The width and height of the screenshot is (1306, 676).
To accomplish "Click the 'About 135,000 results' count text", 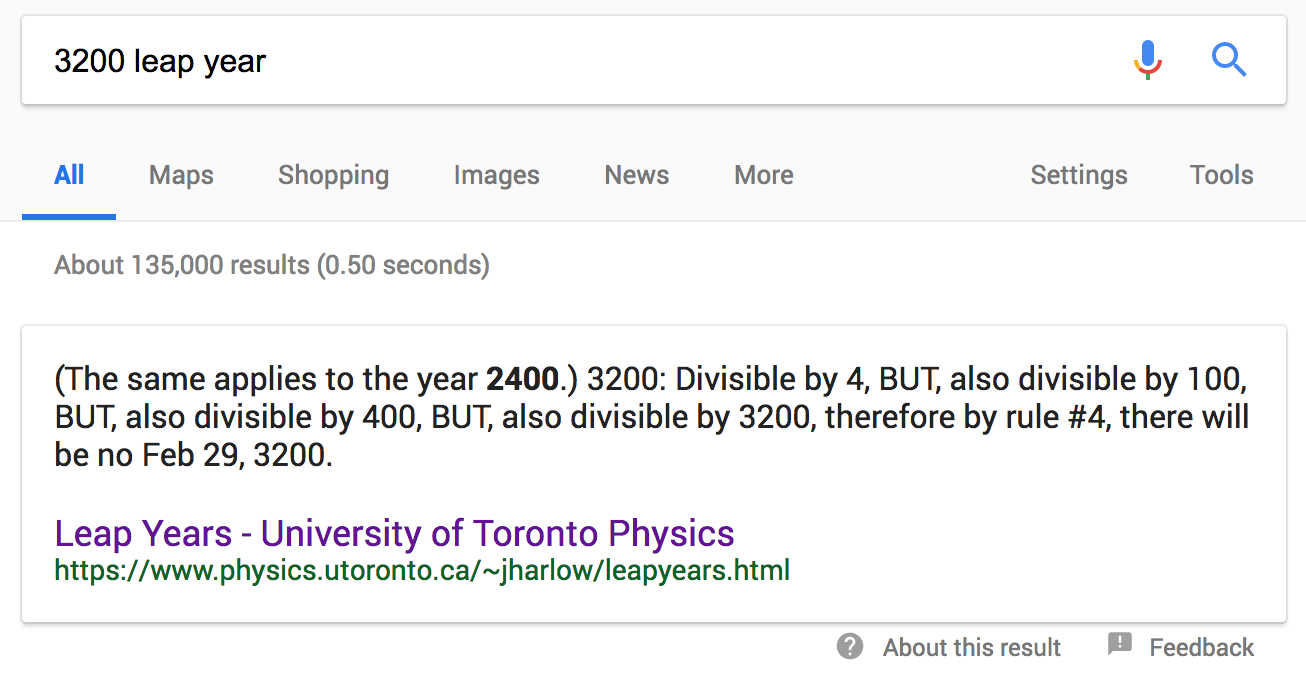I will coord(271,265).
